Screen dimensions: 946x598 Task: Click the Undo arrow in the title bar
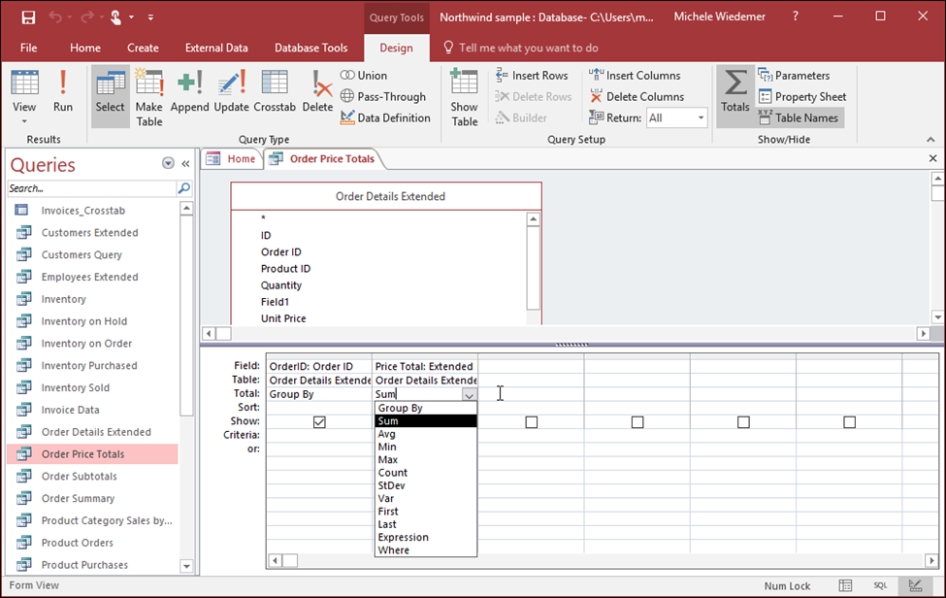56,17
